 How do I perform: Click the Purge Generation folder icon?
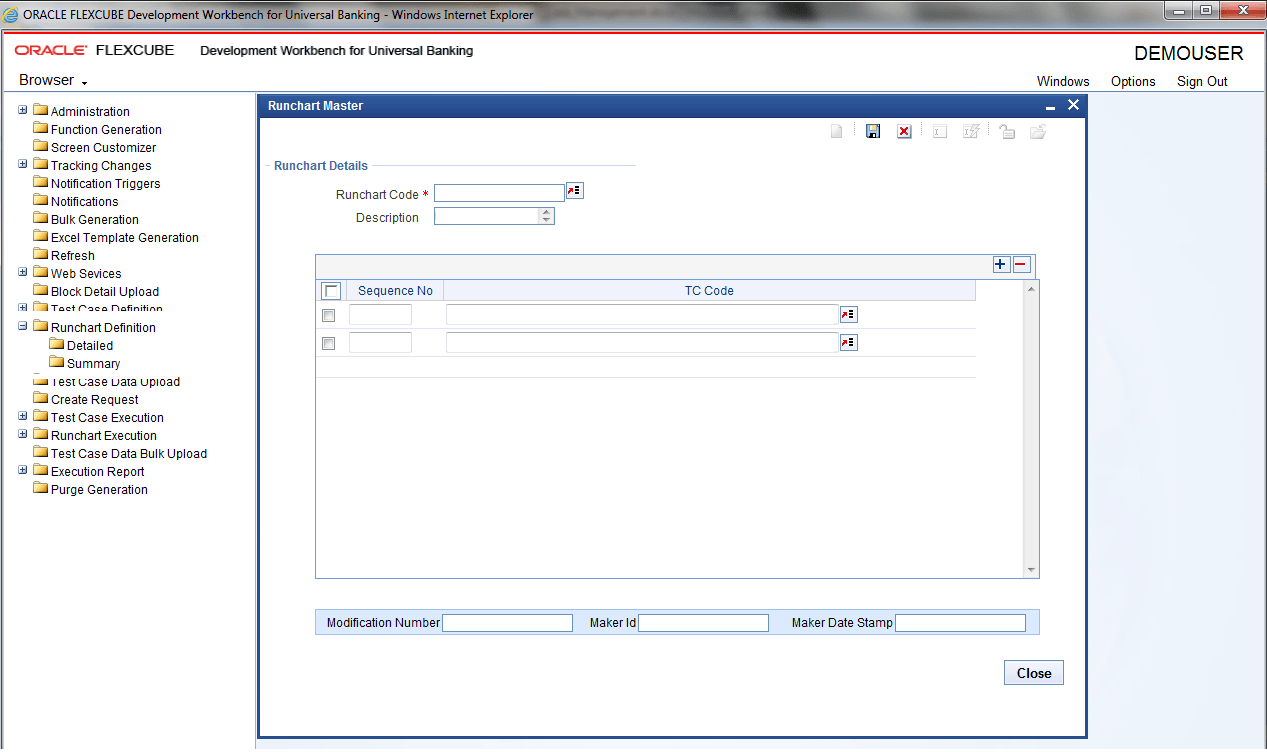coord(41,488)
